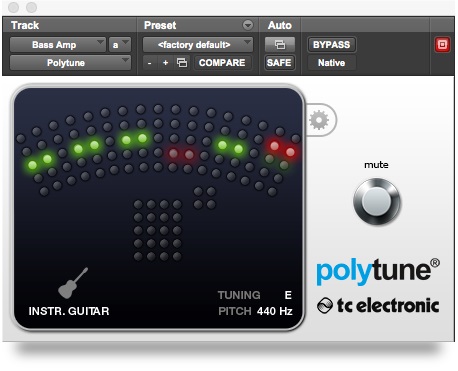This screenshot has width=458, height=371.
Task: Copy settings with the preset copy icon
Action: click(x=182, y=63)
